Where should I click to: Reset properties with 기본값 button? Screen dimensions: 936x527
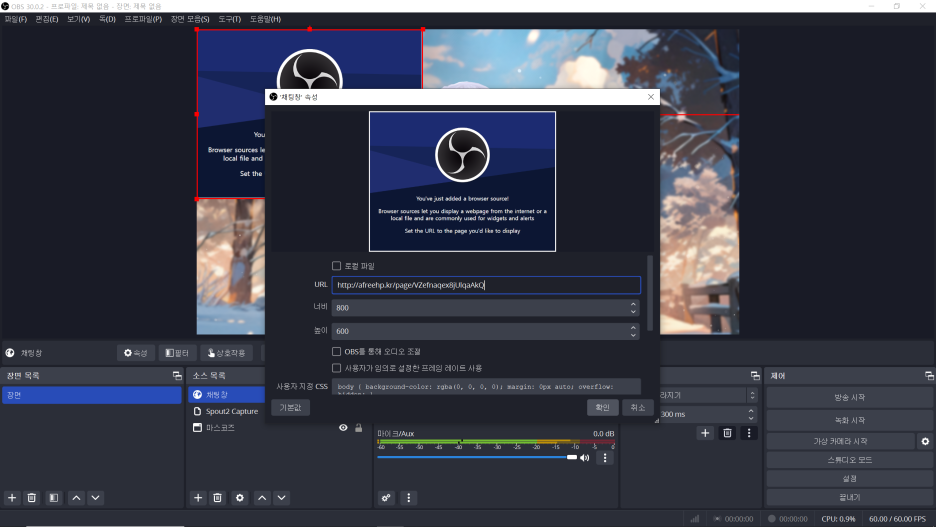click(291, 407)
